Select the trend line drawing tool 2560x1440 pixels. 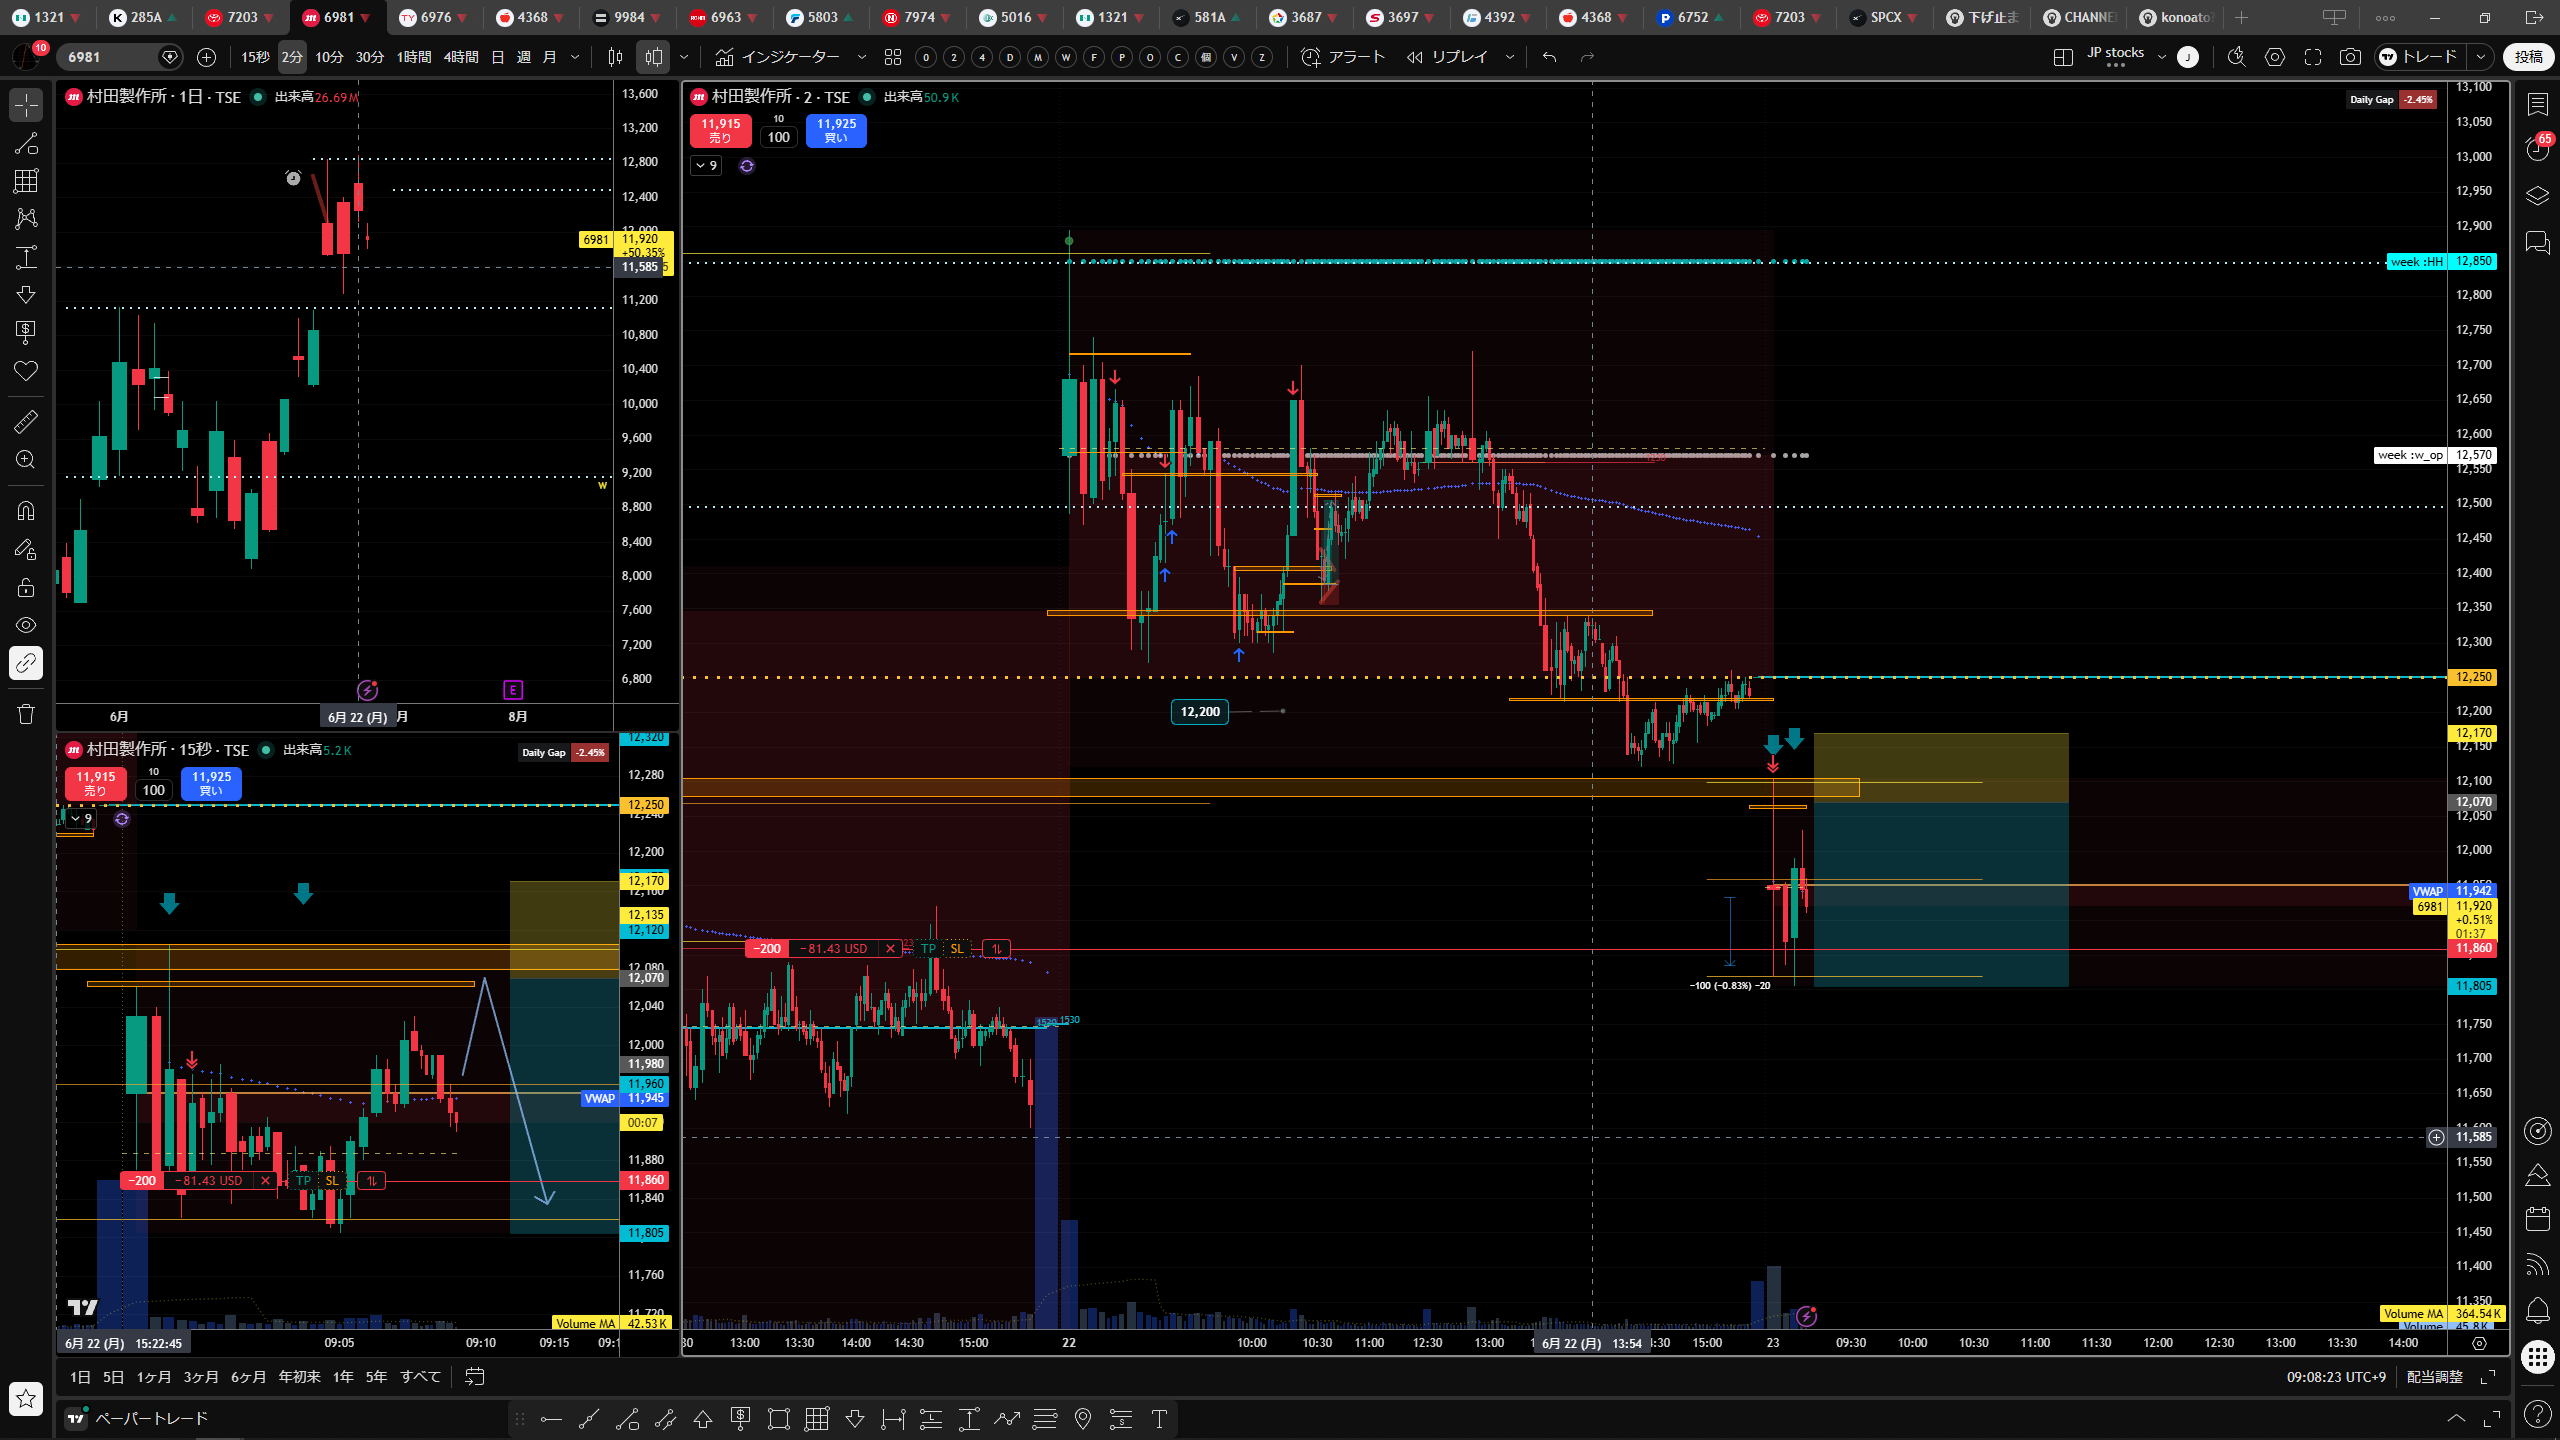(x=26, y=143)
